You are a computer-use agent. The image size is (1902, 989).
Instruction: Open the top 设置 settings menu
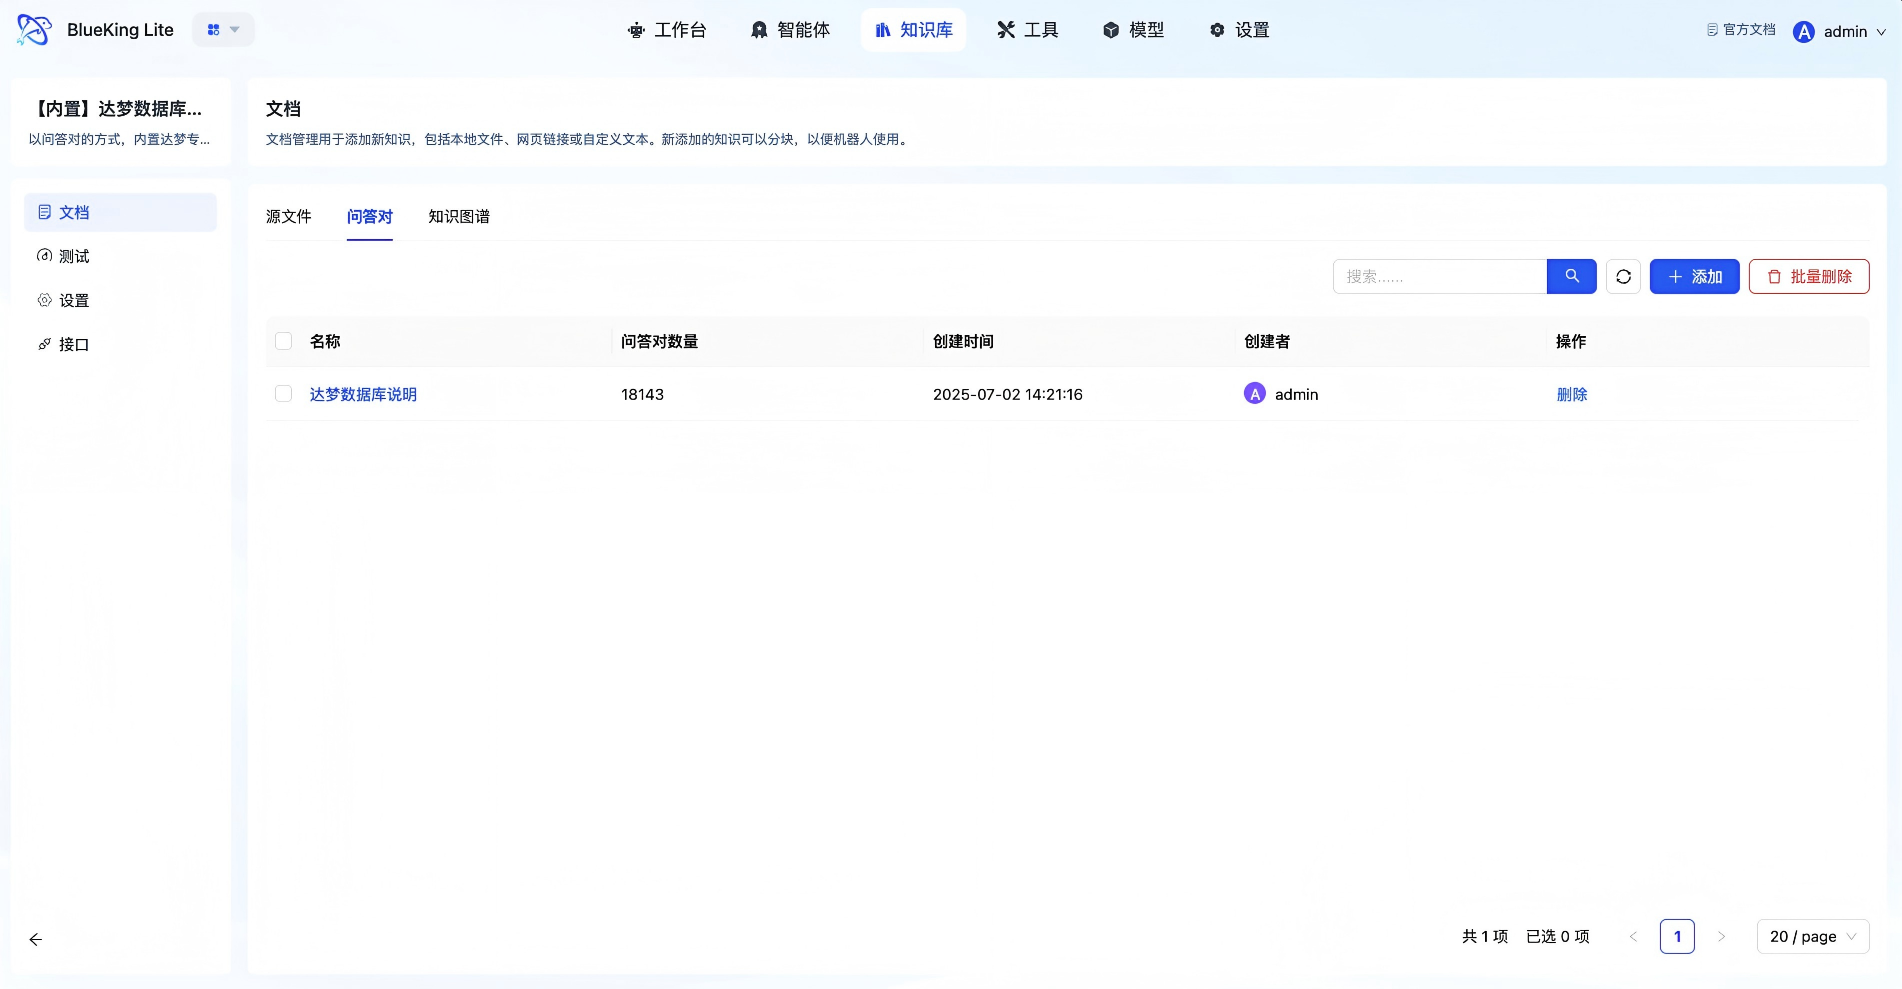point(1239,30)
